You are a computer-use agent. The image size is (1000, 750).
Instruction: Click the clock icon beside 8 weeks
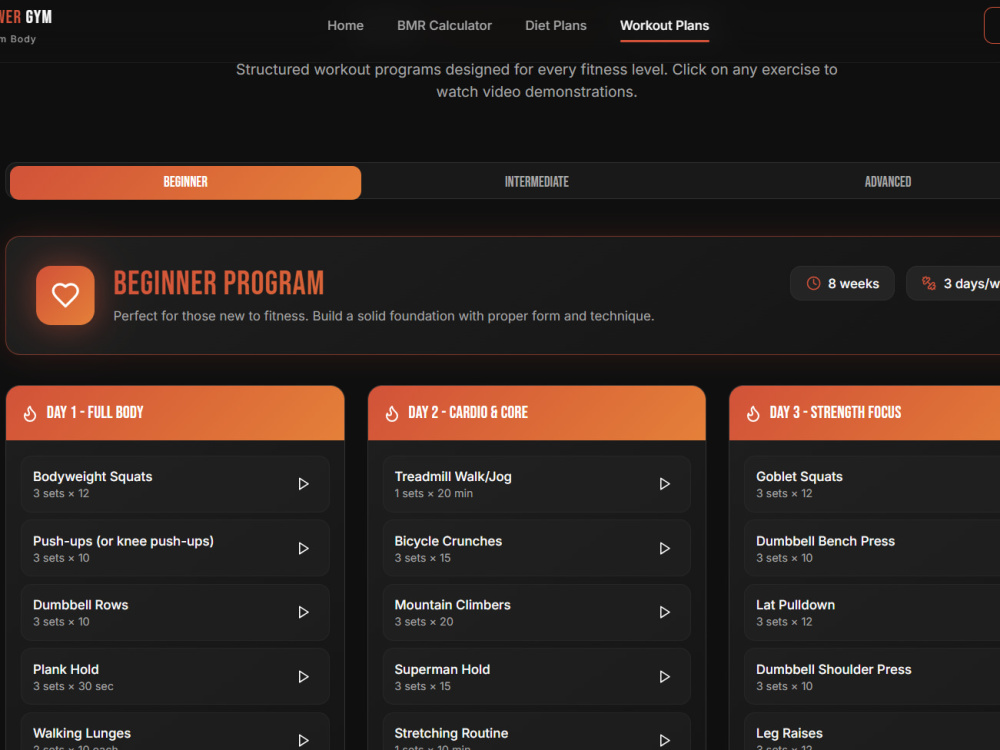coord(813,283)
